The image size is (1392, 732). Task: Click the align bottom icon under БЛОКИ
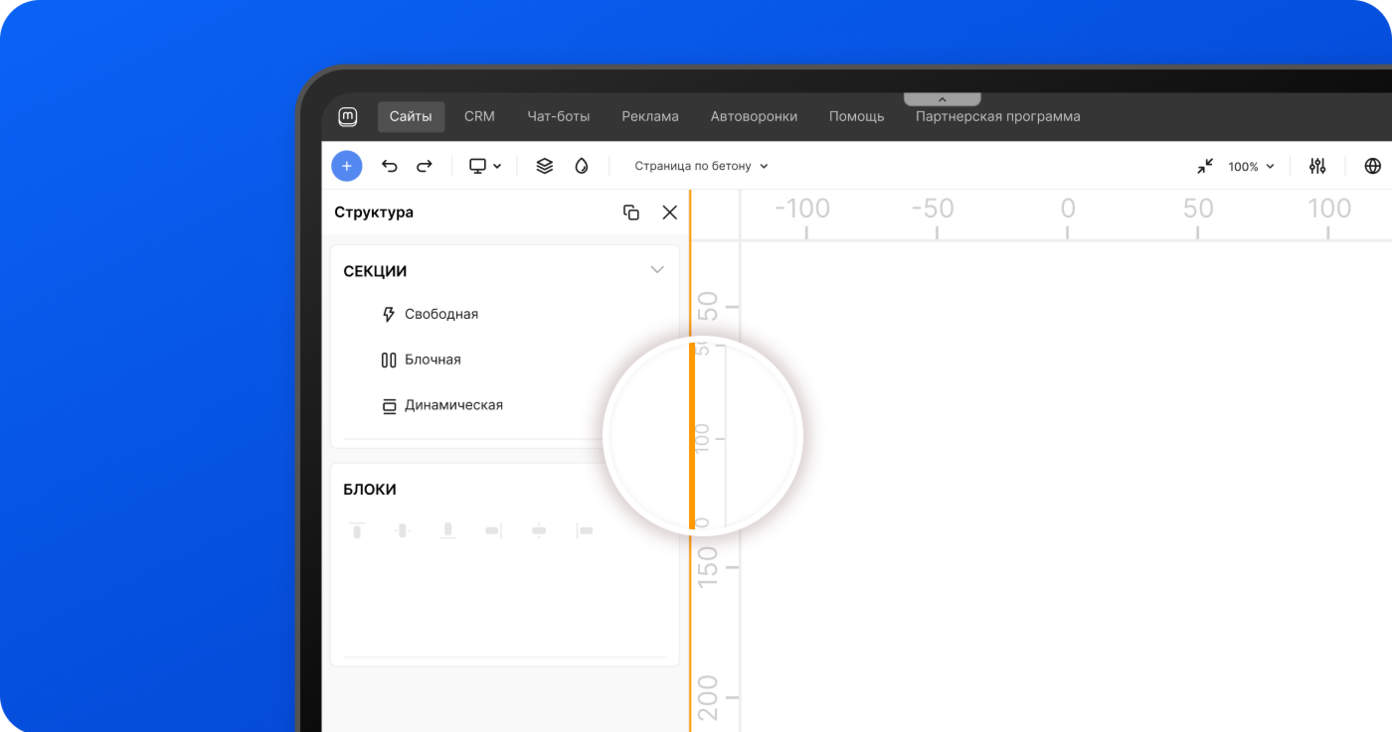(448, 530)
